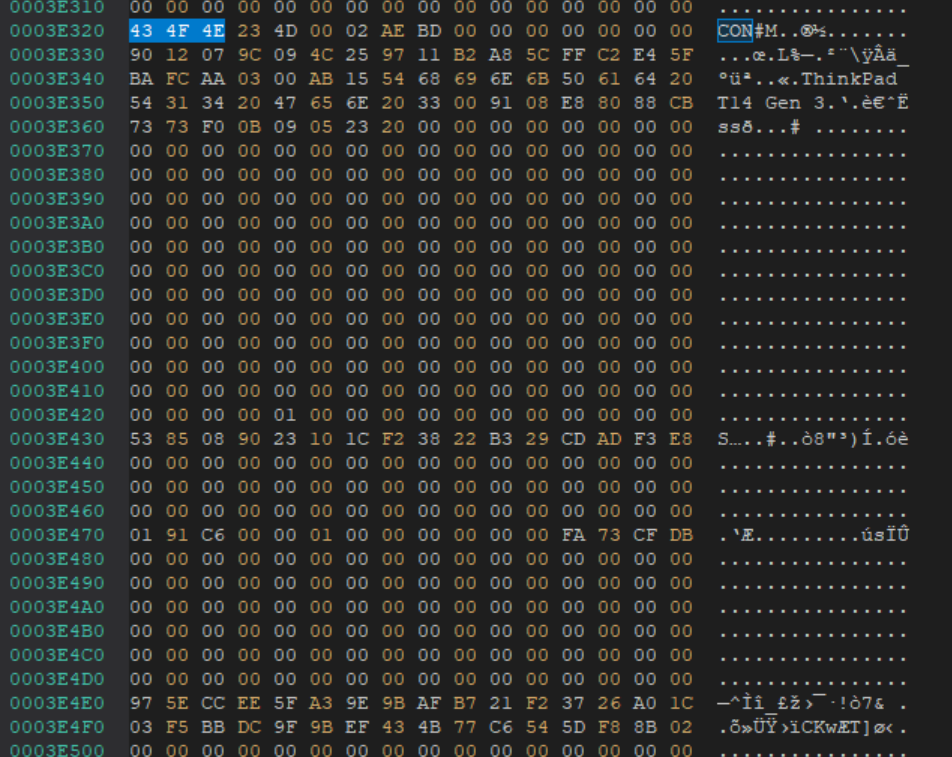Viewport: 952px width, 757px height.
Task: Select offset address 0003E4E0
Action: tap(57, 703)
